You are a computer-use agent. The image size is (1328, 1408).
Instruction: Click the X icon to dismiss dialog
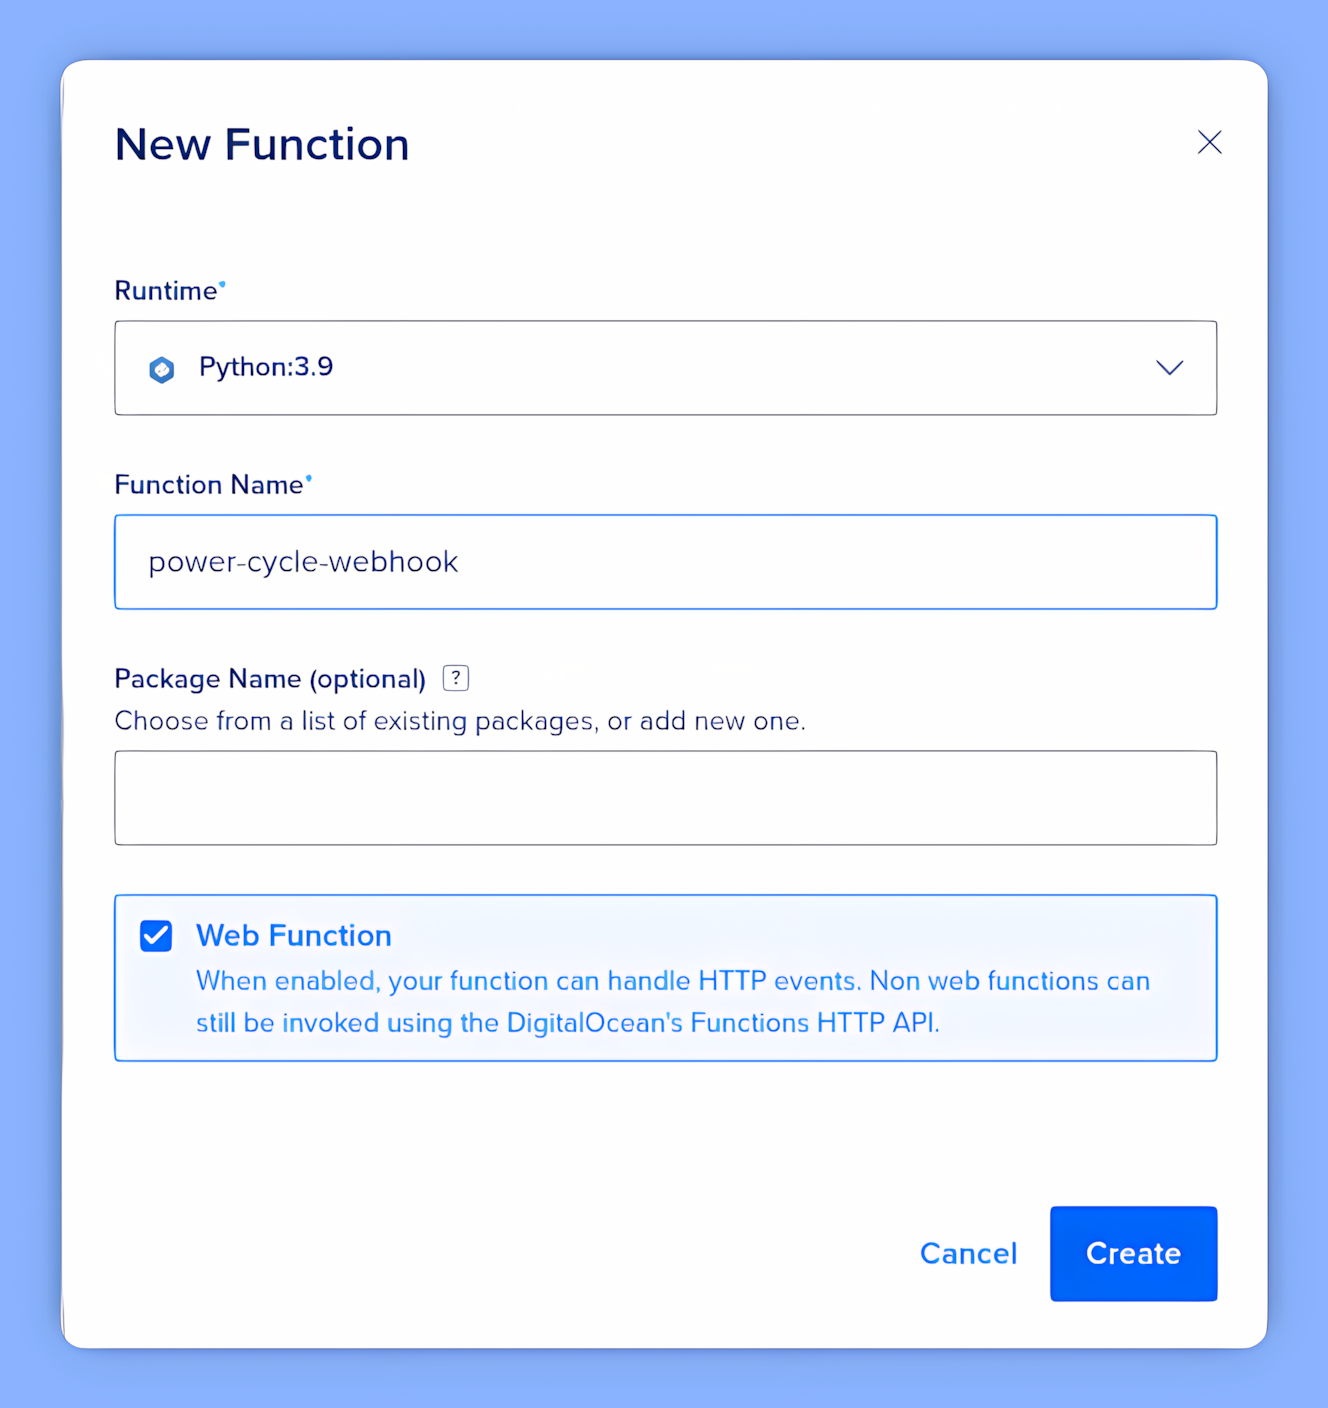pyautogui.click(x=1210, y=143)
